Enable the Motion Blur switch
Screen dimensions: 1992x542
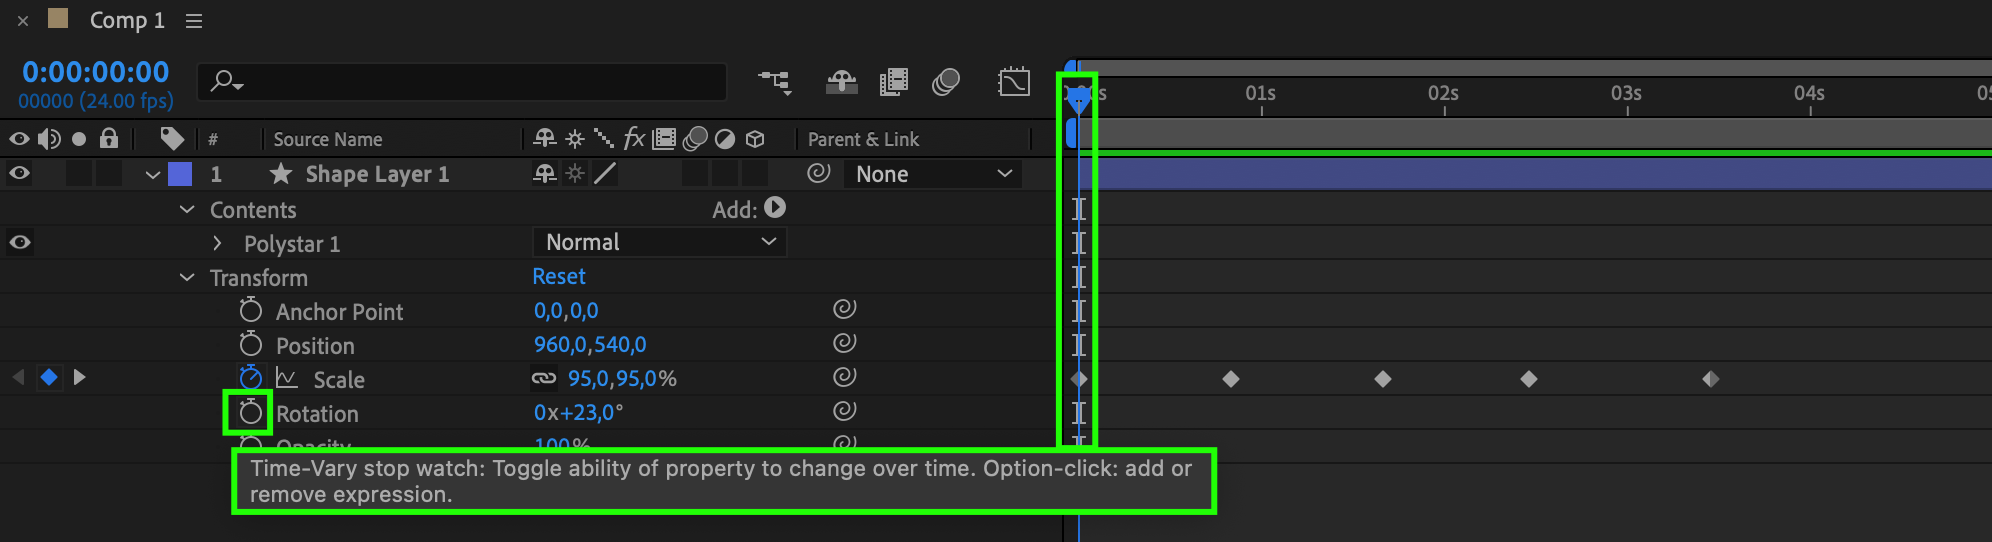click(945, 82)
